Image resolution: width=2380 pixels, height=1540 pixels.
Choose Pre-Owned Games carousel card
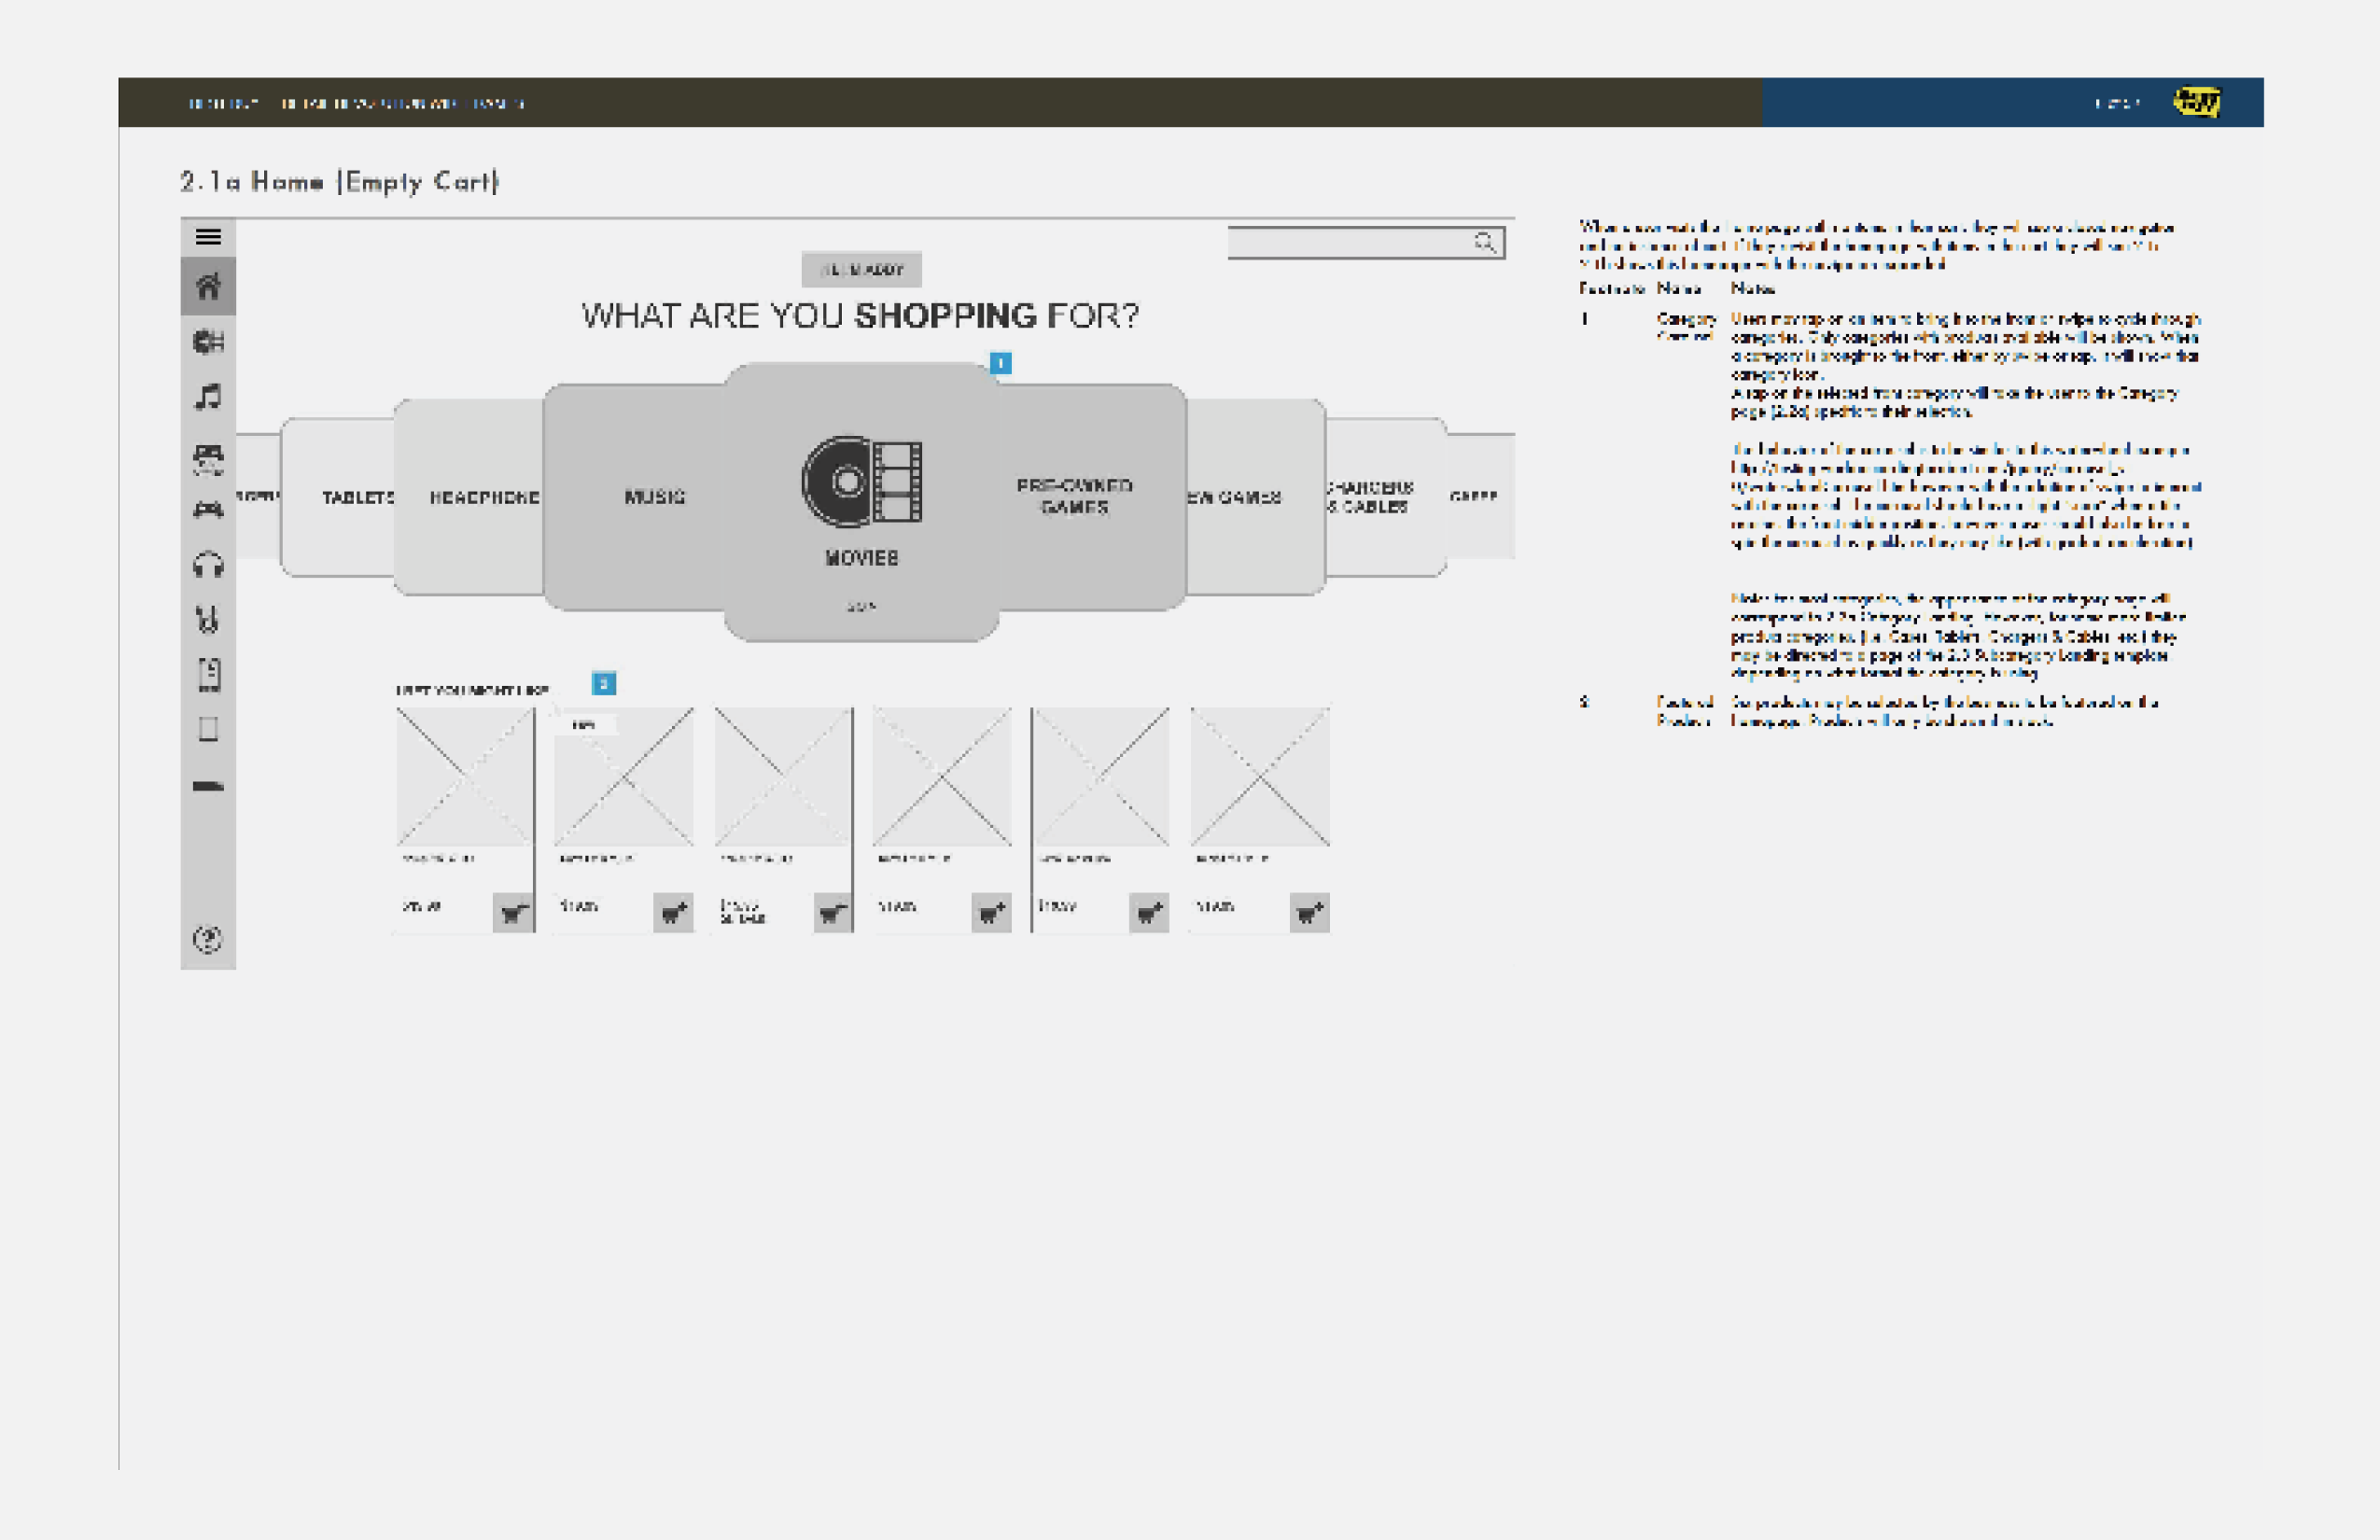(x=1075, y=497)
